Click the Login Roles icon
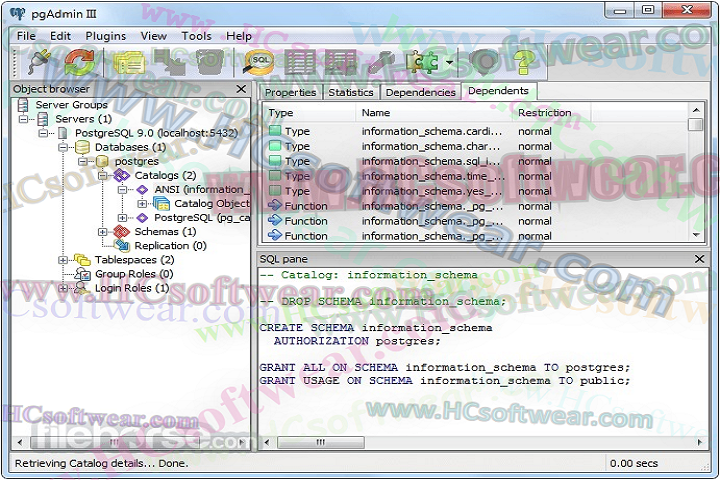720x480 pixels. 82,288
